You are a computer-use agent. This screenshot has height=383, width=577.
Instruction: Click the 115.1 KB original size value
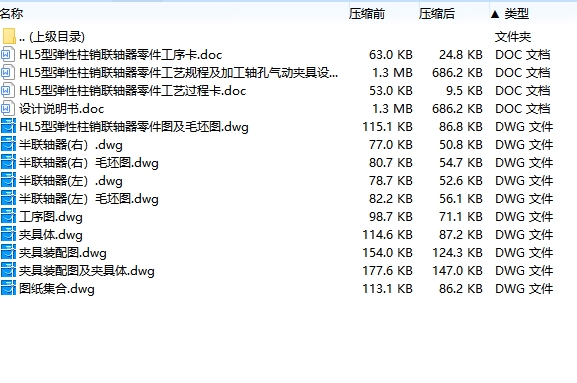387,127
